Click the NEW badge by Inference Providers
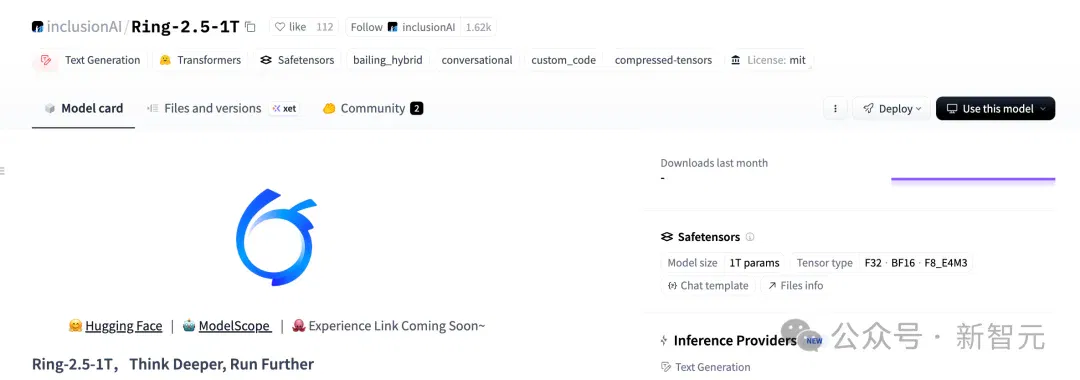The height and width of the screenshot is (380, 1080). [x=814, y=341]
